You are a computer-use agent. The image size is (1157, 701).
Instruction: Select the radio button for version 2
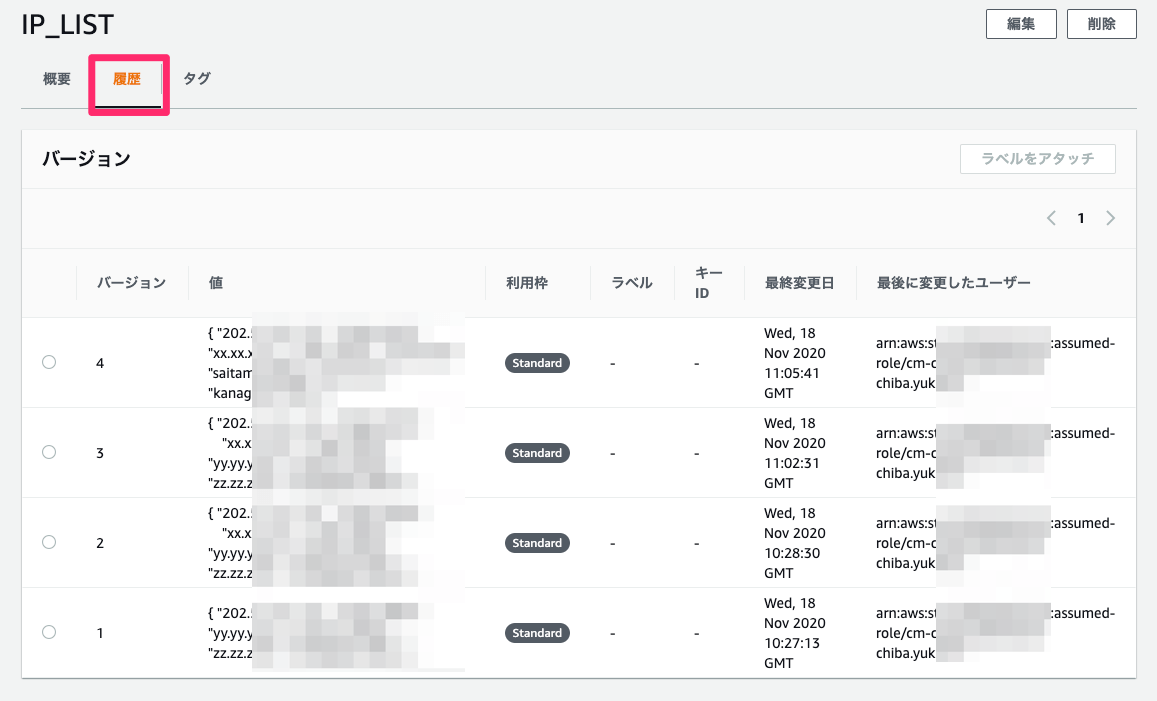49,542
